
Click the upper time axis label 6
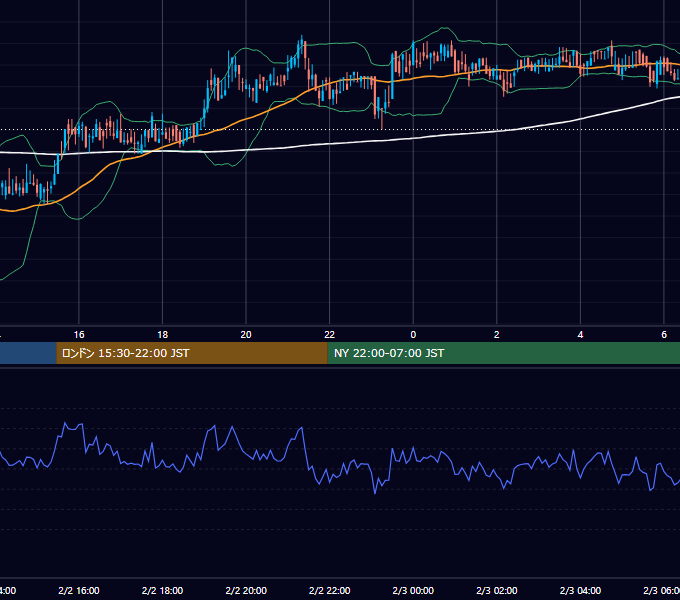[x=664, y=335]
